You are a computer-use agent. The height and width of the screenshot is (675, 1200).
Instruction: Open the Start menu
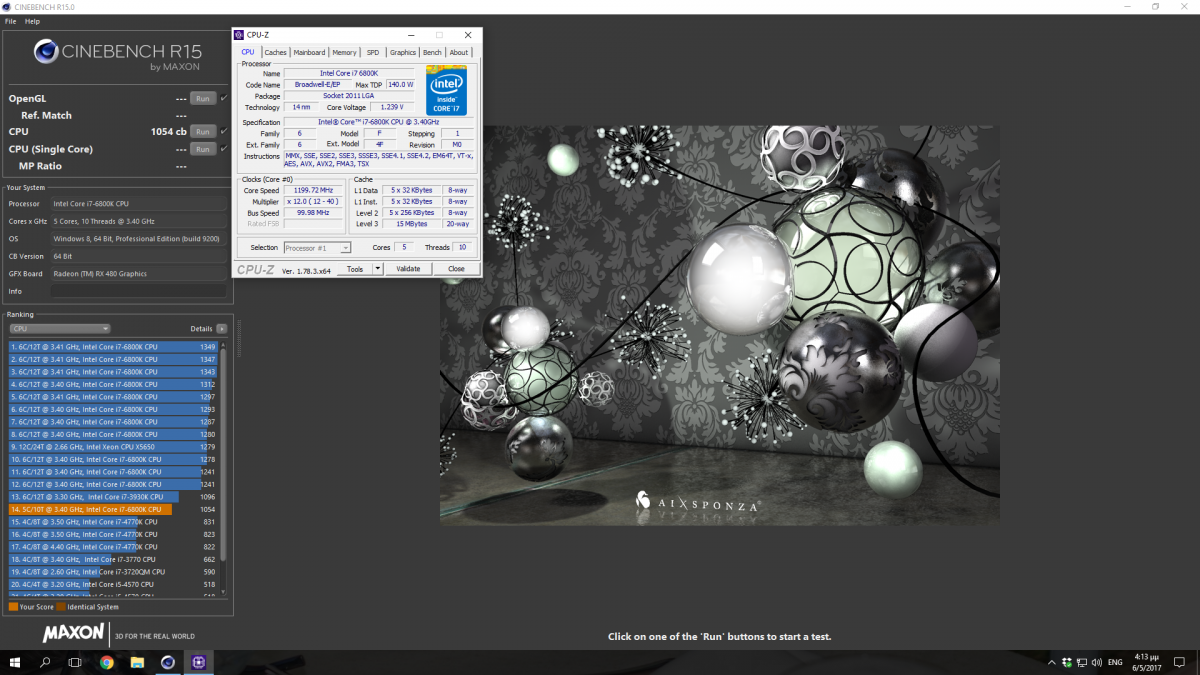[15, 662]
